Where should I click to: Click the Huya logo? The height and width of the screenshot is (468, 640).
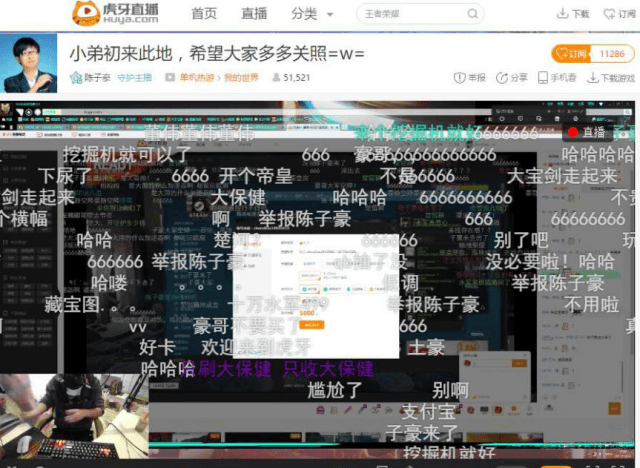115,13
